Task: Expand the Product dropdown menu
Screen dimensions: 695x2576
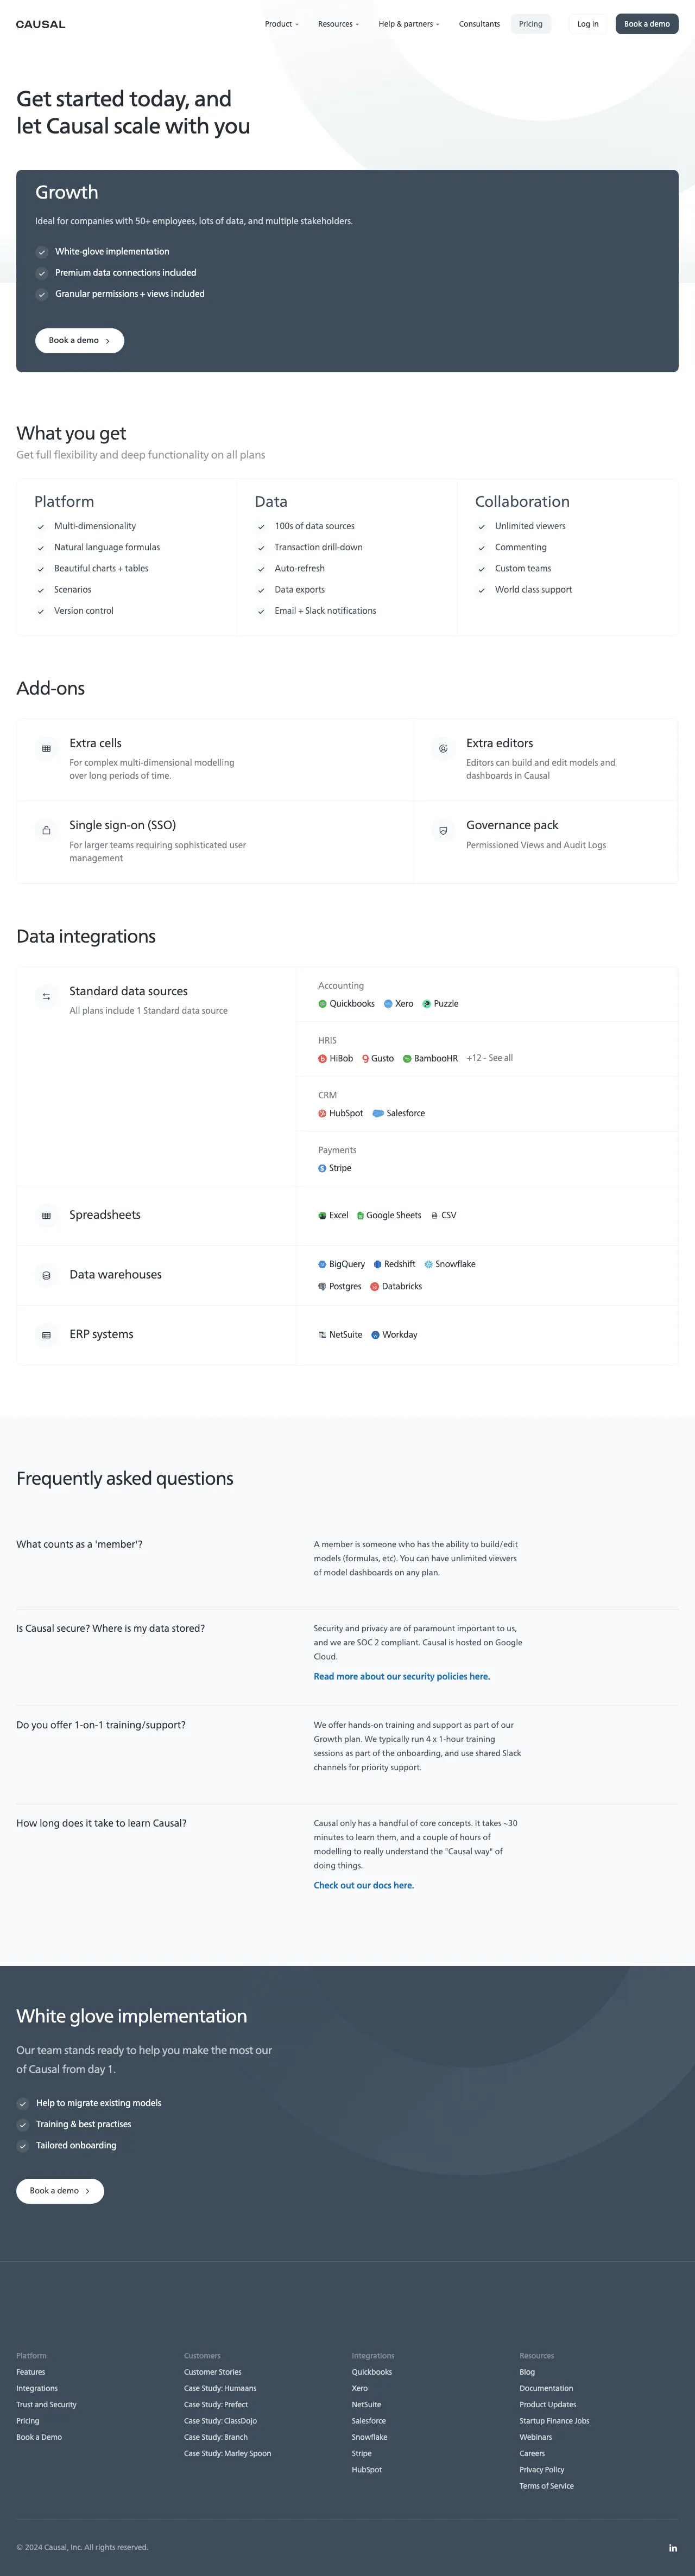Action: [282, 24]
